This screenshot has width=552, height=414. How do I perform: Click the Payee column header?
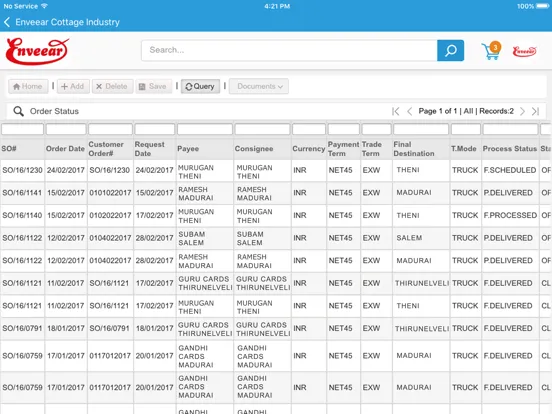(x=188, y=149)
